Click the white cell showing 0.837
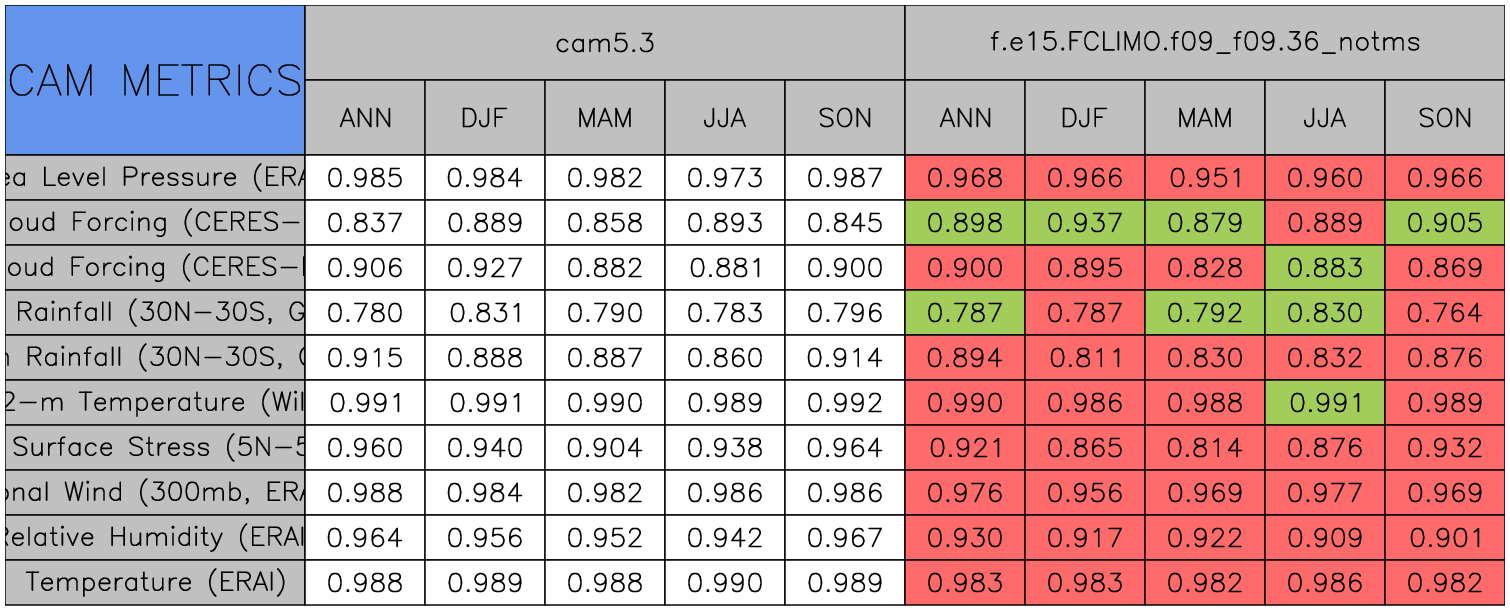Viewport: 1510px width, 611px height. (x=365, y=223)
